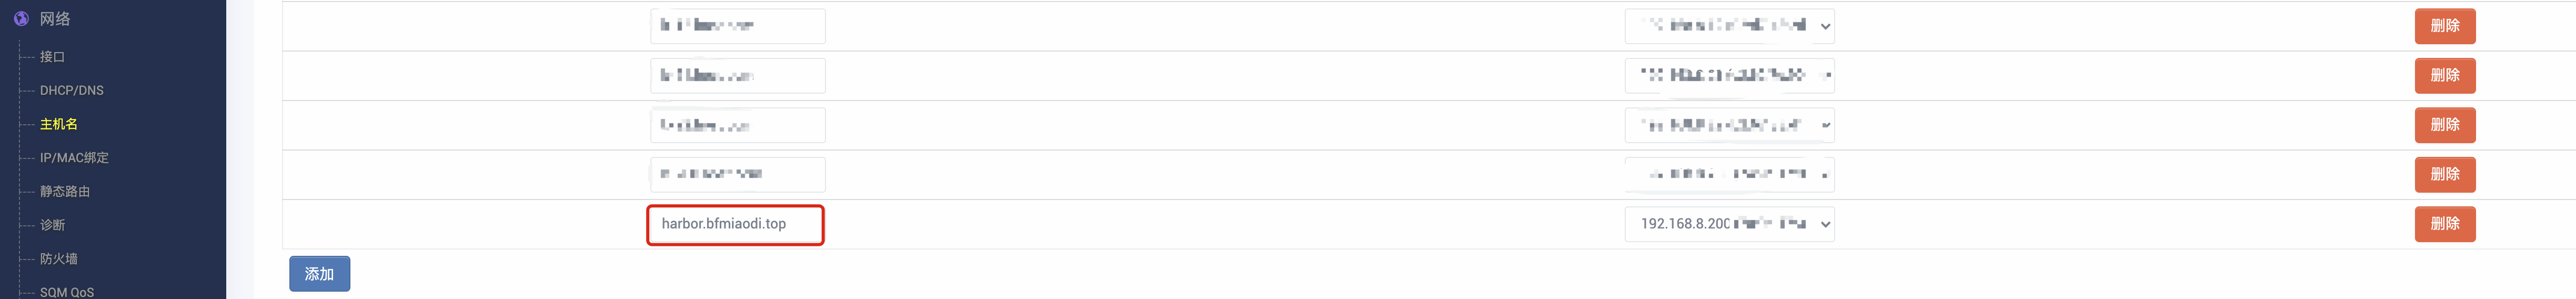2576x299 pixels.
Task: Click 删除 on the fourth row
Action: point(2444,174)
